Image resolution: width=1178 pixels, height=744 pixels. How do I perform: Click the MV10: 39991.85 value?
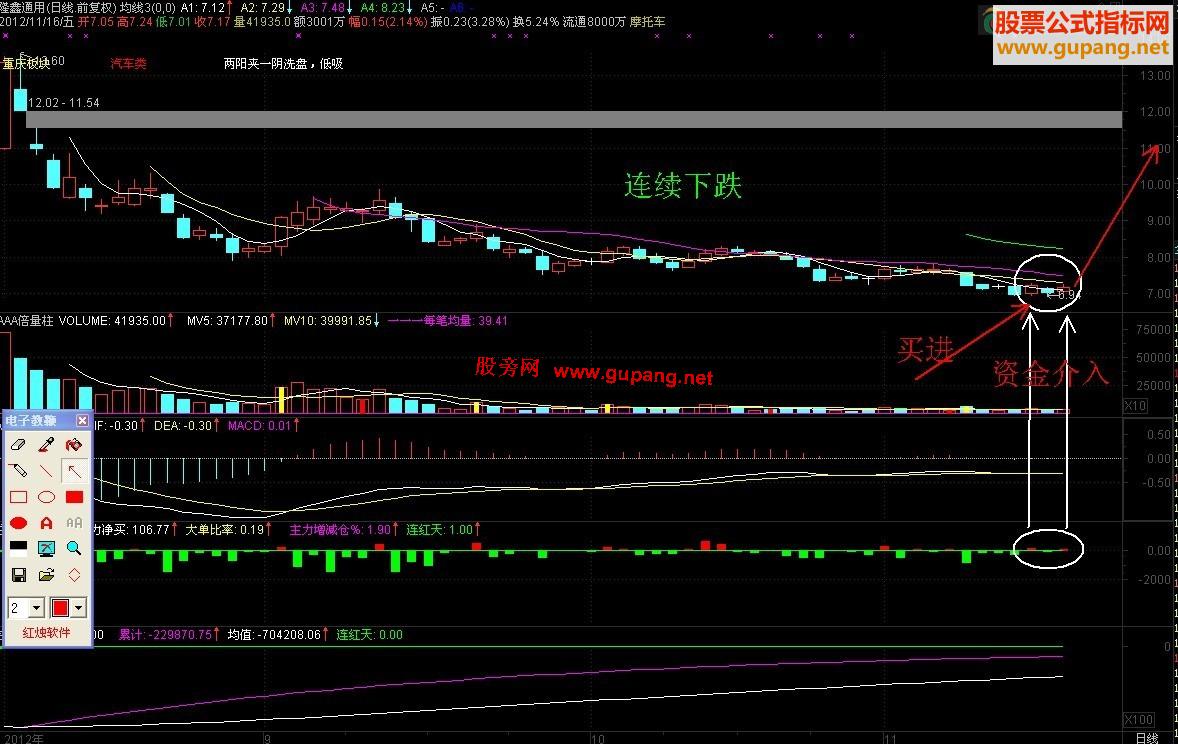pos(328,321)
